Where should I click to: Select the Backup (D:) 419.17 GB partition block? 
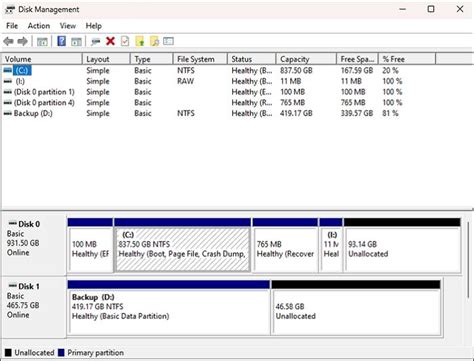(x=169, y=308)
